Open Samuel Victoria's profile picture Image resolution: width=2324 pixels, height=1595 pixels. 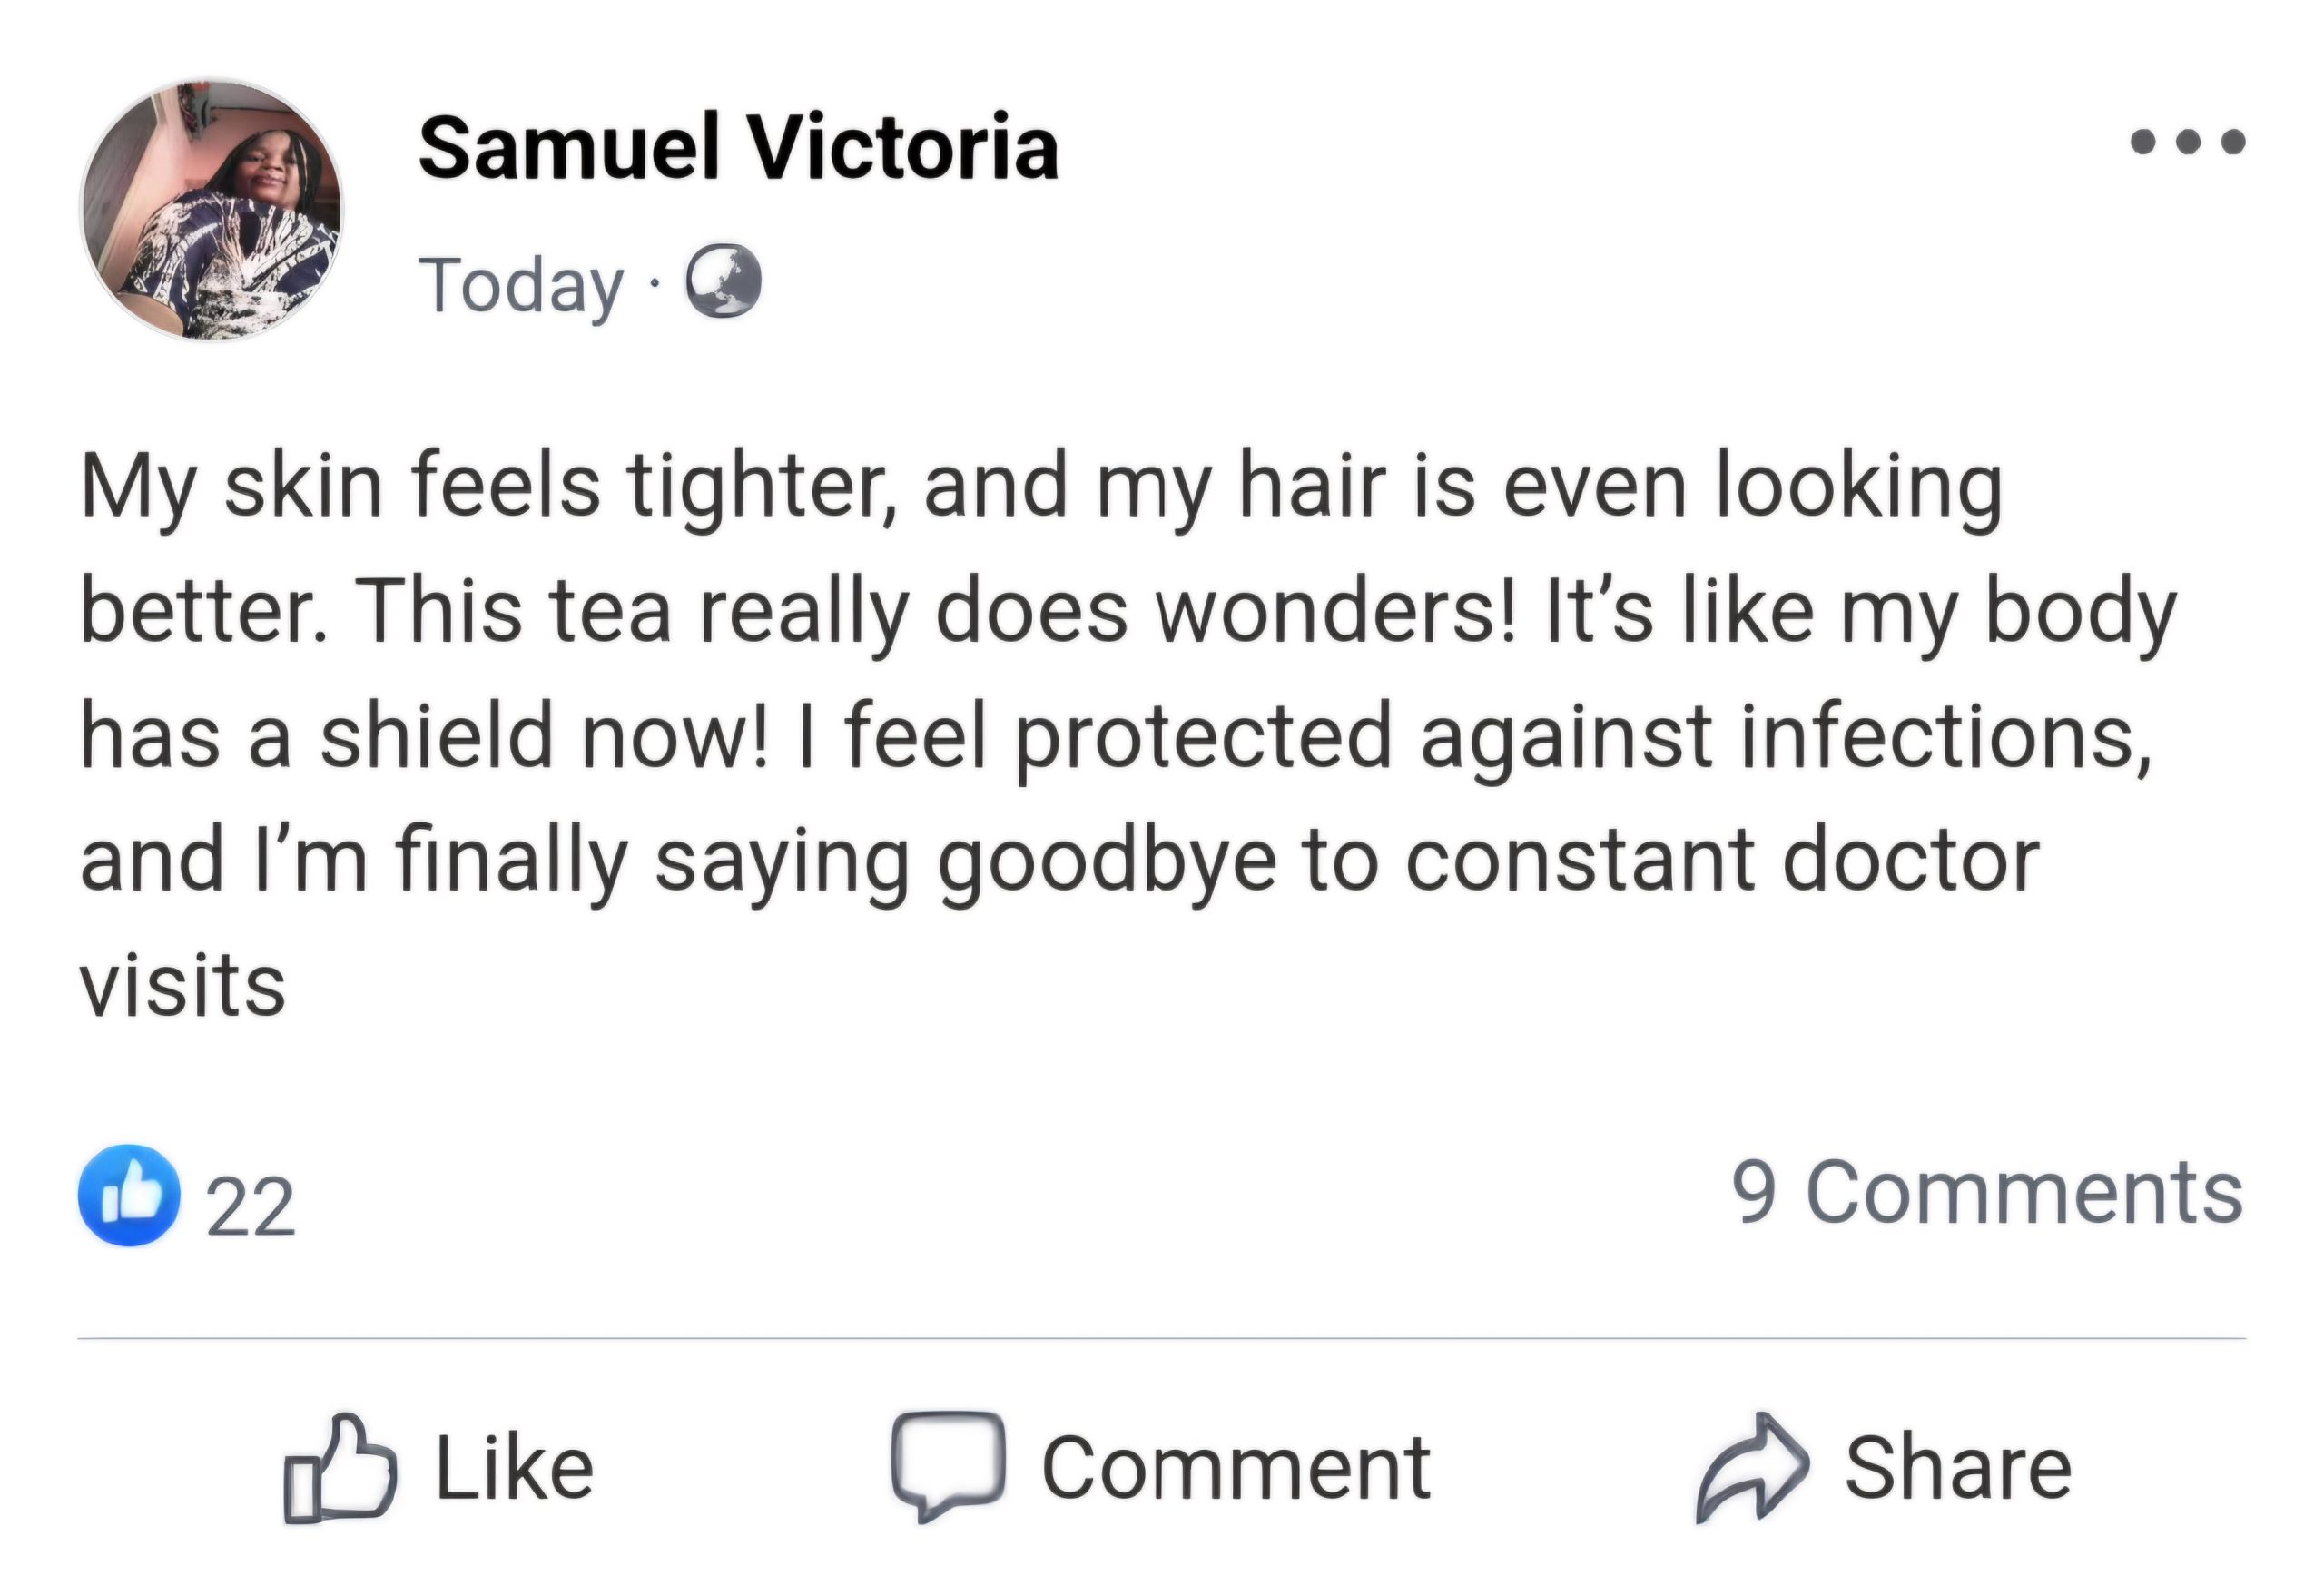pos(211,211)
